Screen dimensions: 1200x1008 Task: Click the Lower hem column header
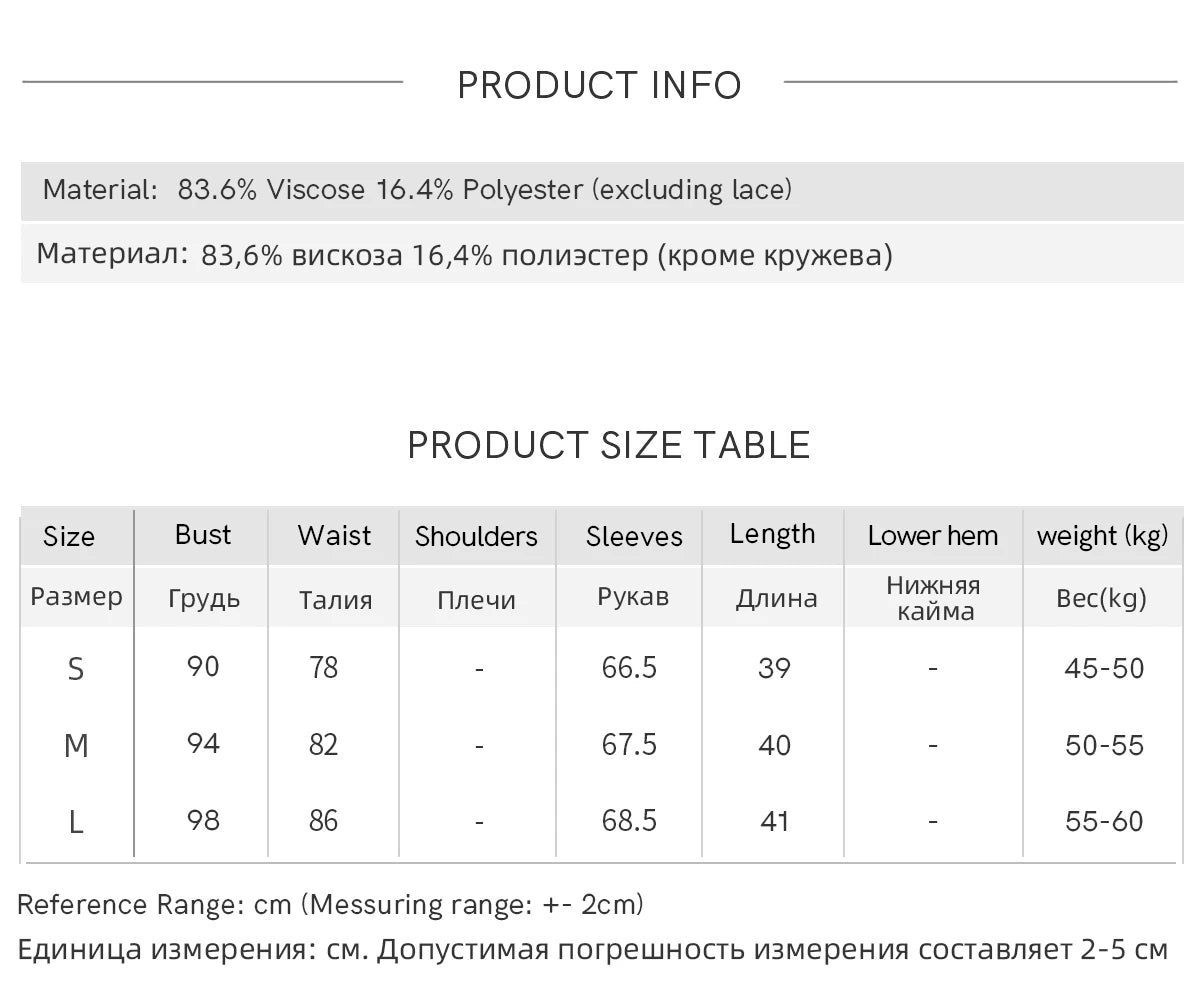[932, 536]
